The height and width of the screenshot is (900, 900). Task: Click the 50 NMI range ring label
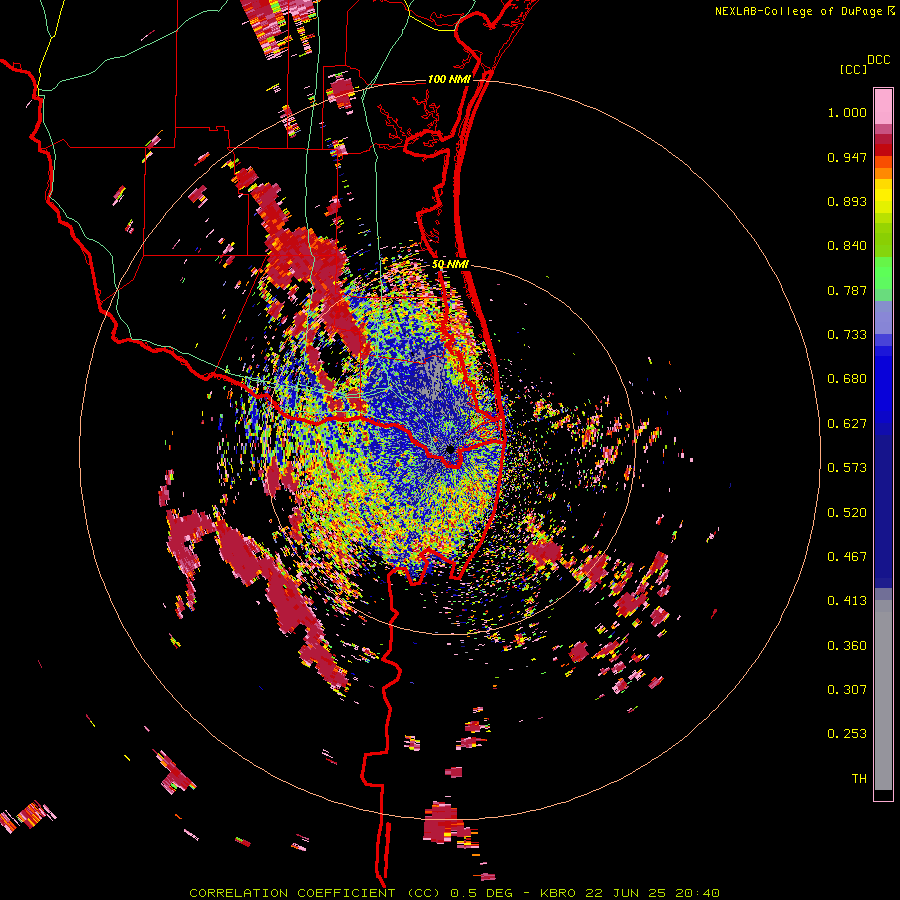(450, 264)
